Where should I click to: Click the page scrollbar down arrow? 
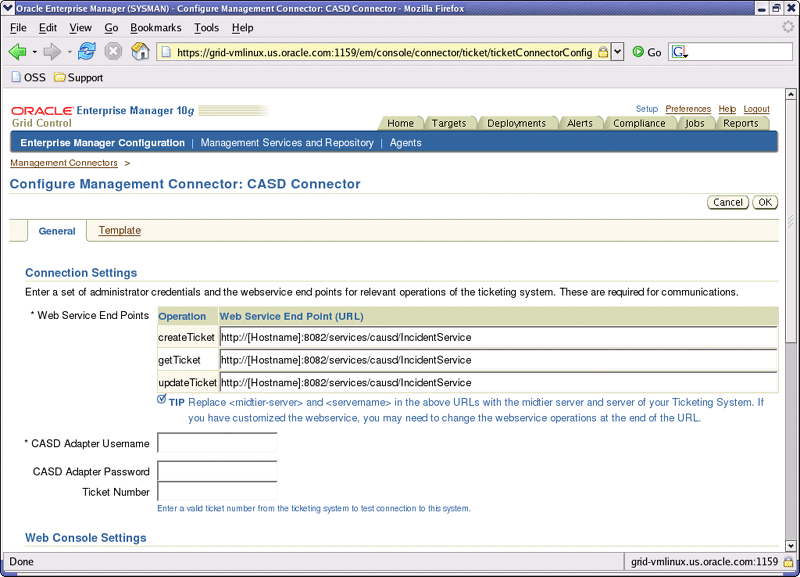(790, 545)
